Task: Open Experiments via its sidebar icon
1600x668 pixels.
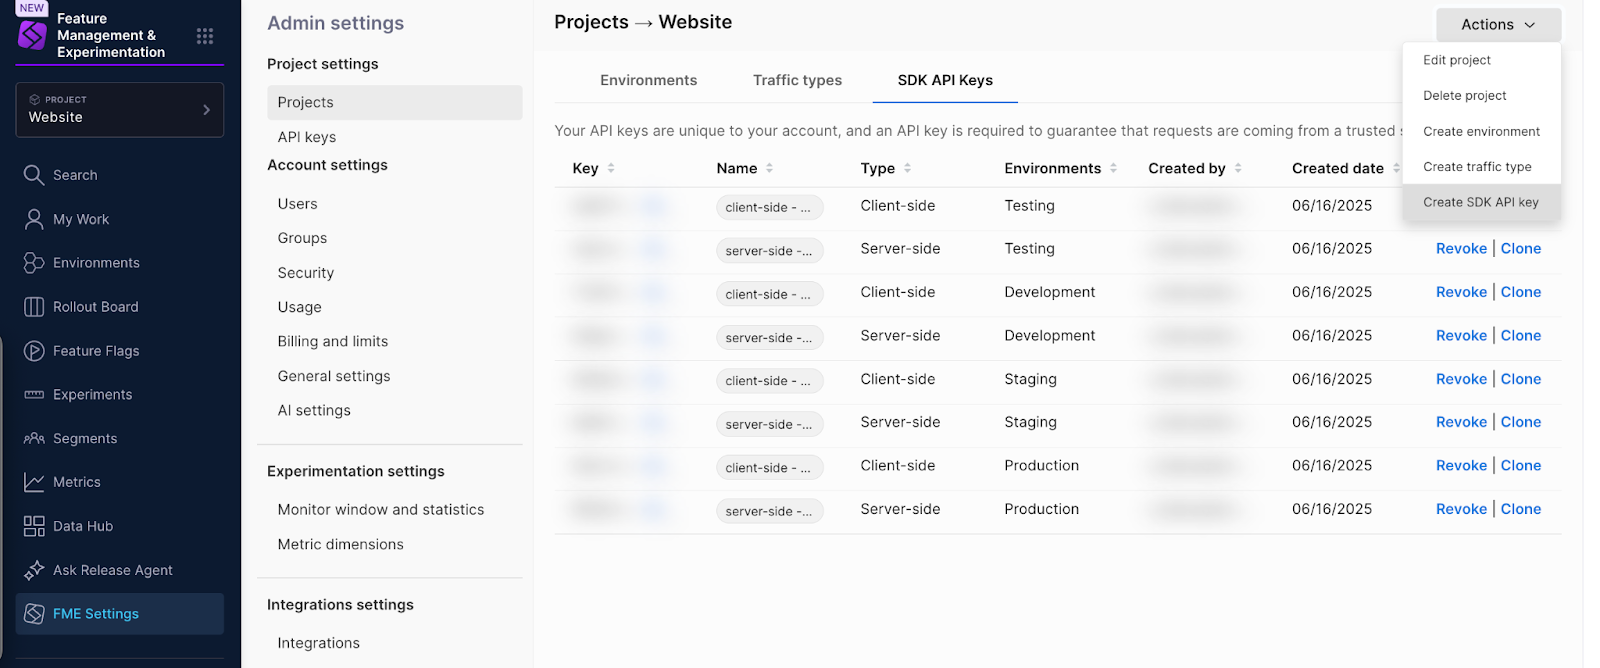Action: 34,395
